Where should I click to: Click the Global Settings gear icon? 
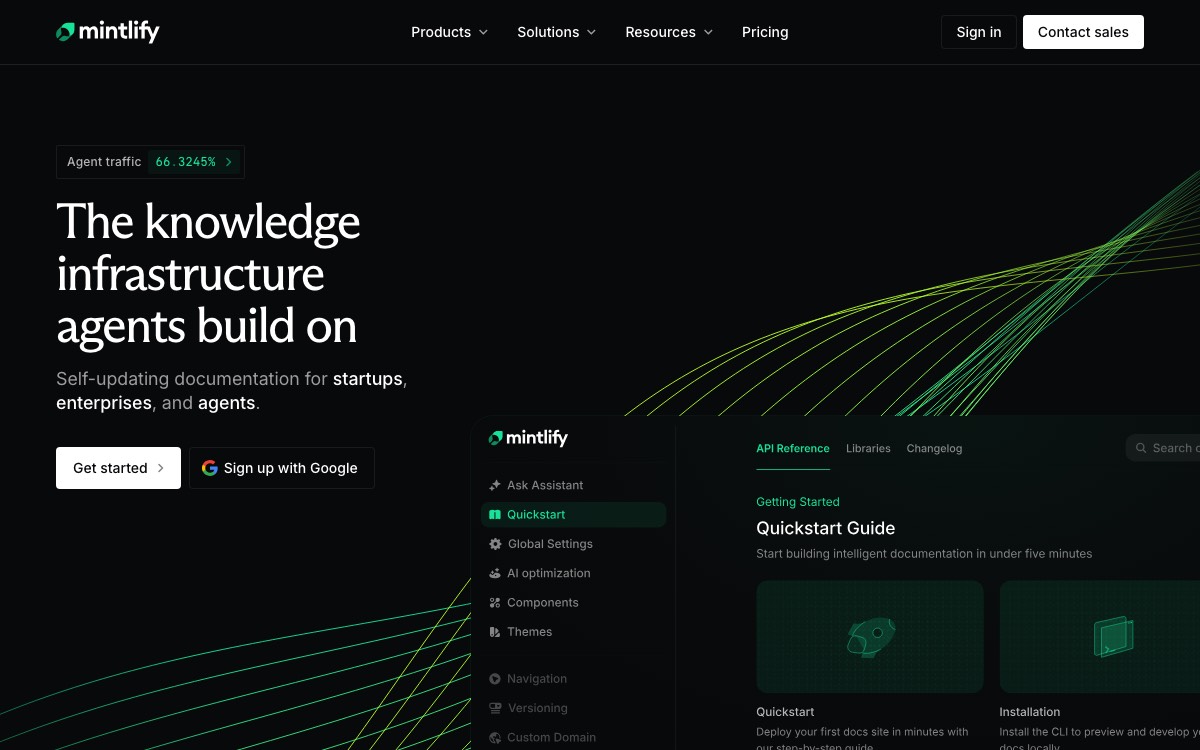coord(495,544)
